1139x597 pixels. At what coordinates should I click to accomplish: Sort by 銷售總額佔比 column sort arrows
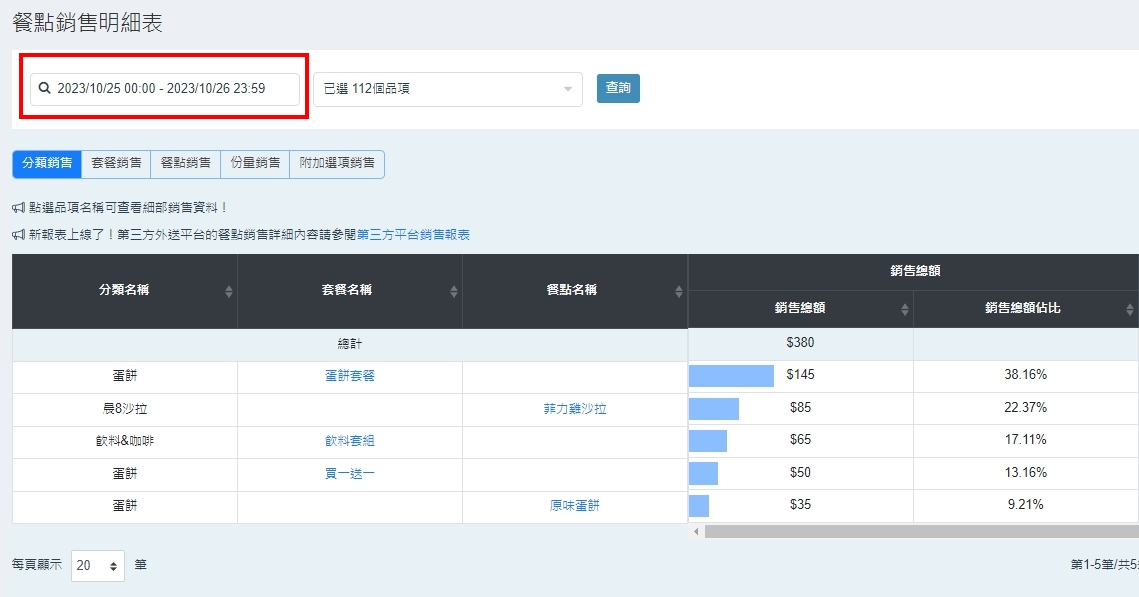pos(1129,310)
